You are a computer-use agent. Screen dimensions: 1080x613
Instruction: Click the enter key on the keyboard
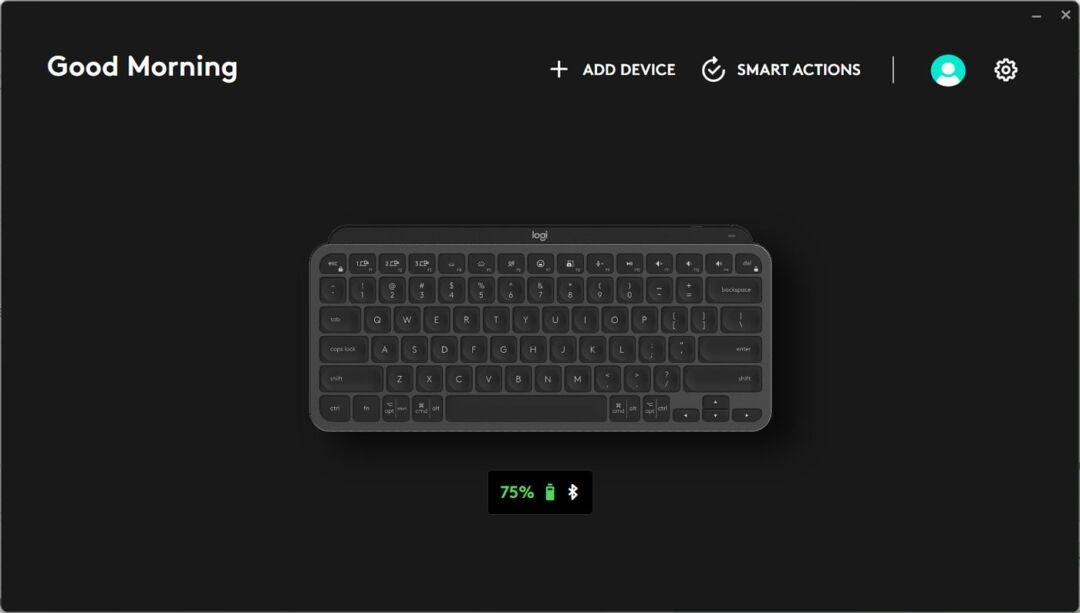[x=730, y=349]
